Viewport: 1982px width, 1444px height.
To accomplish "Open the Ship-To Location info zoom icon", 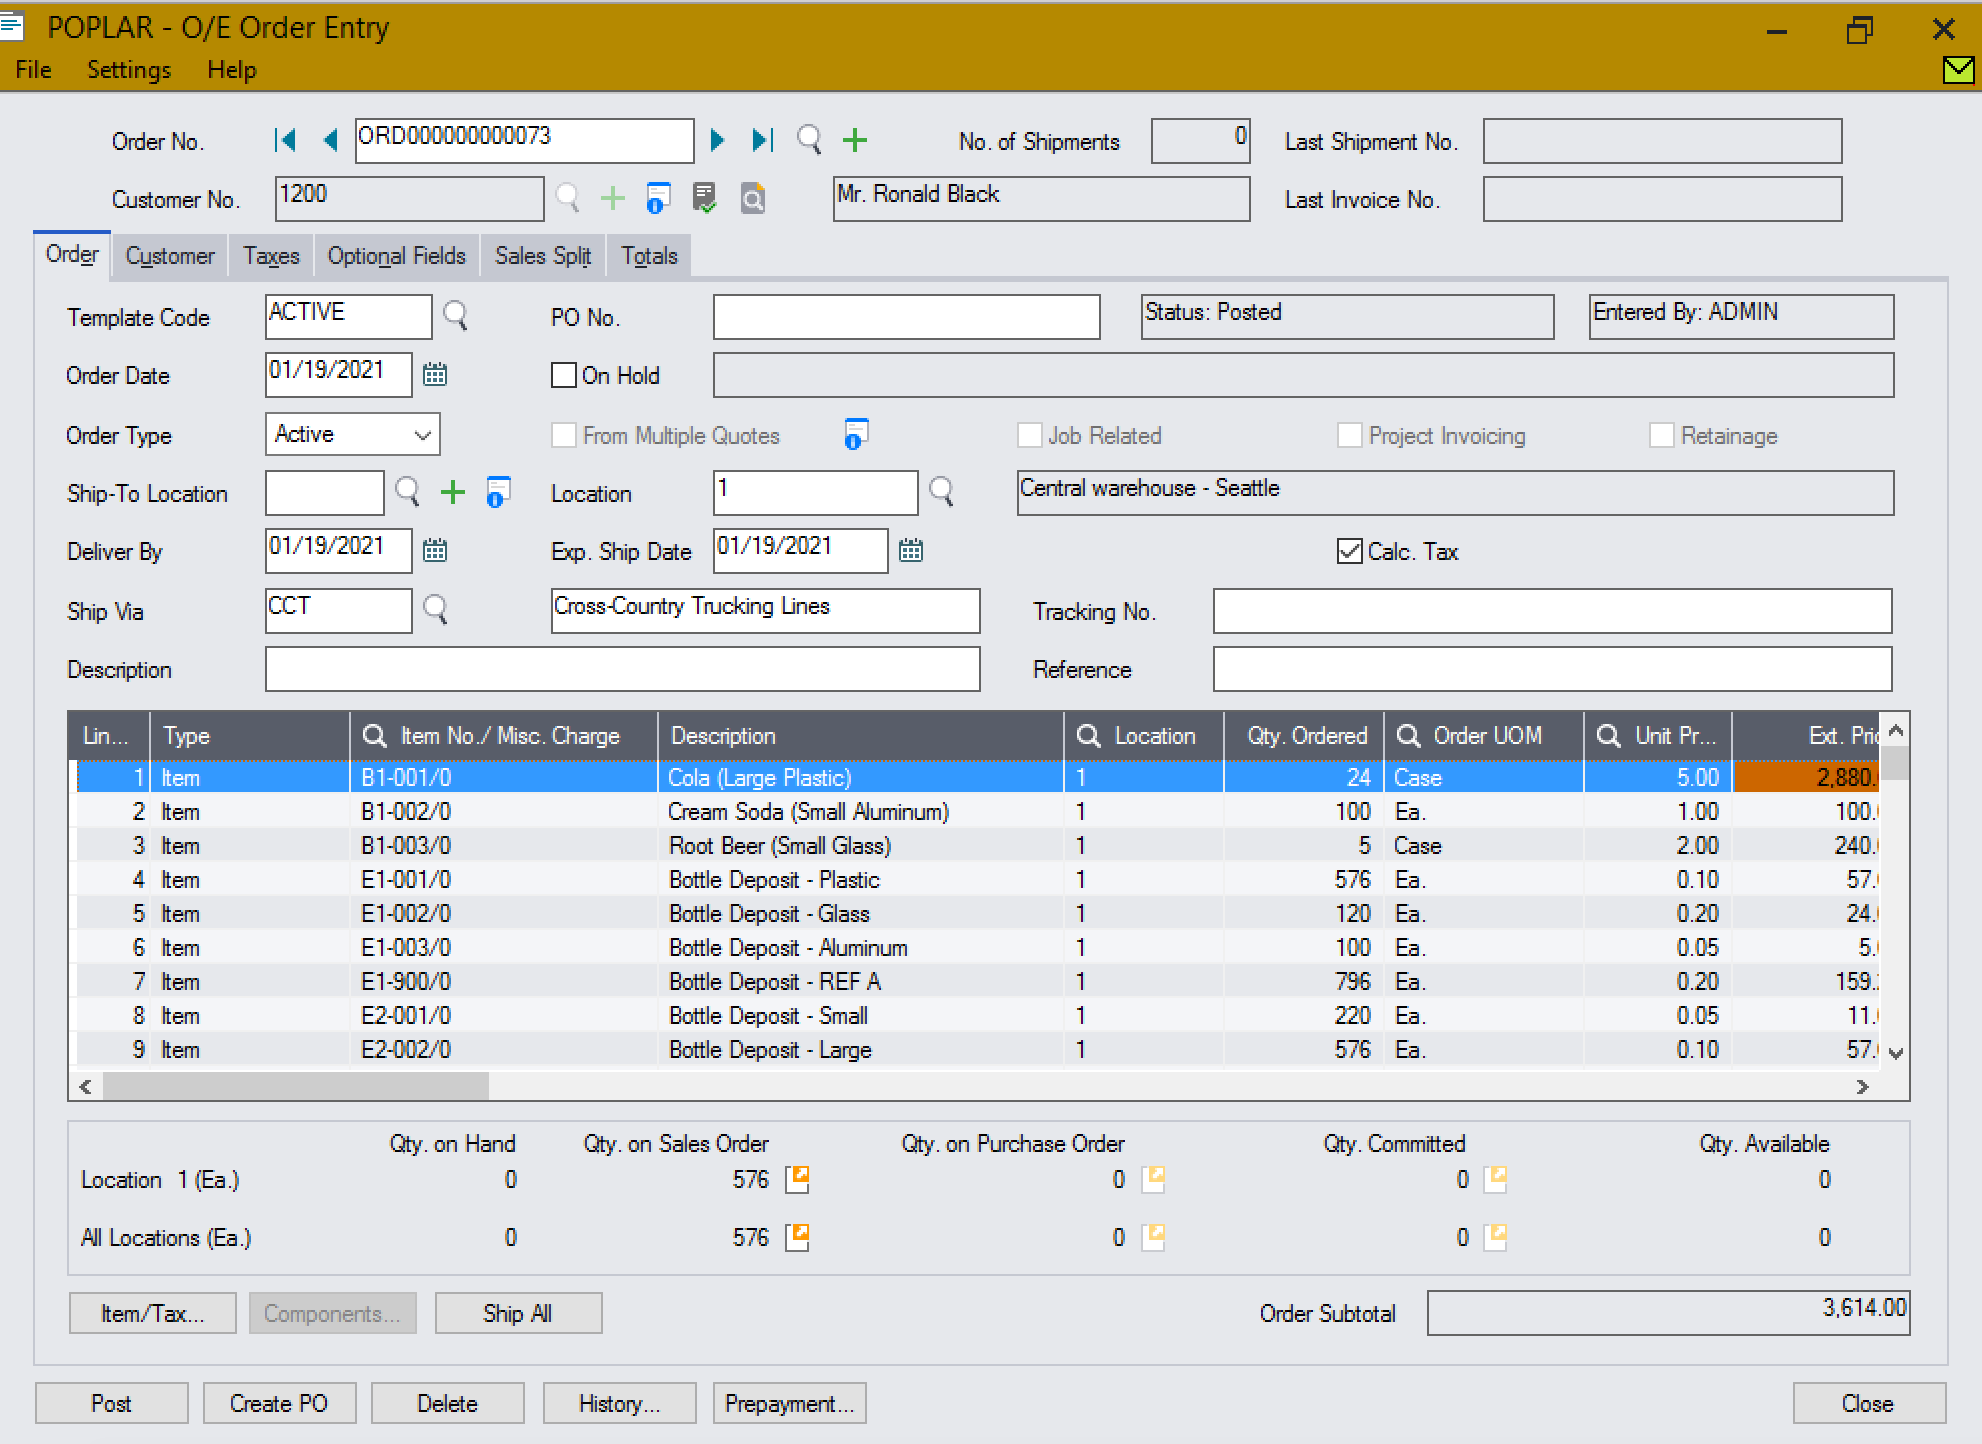I will [498, 492].
